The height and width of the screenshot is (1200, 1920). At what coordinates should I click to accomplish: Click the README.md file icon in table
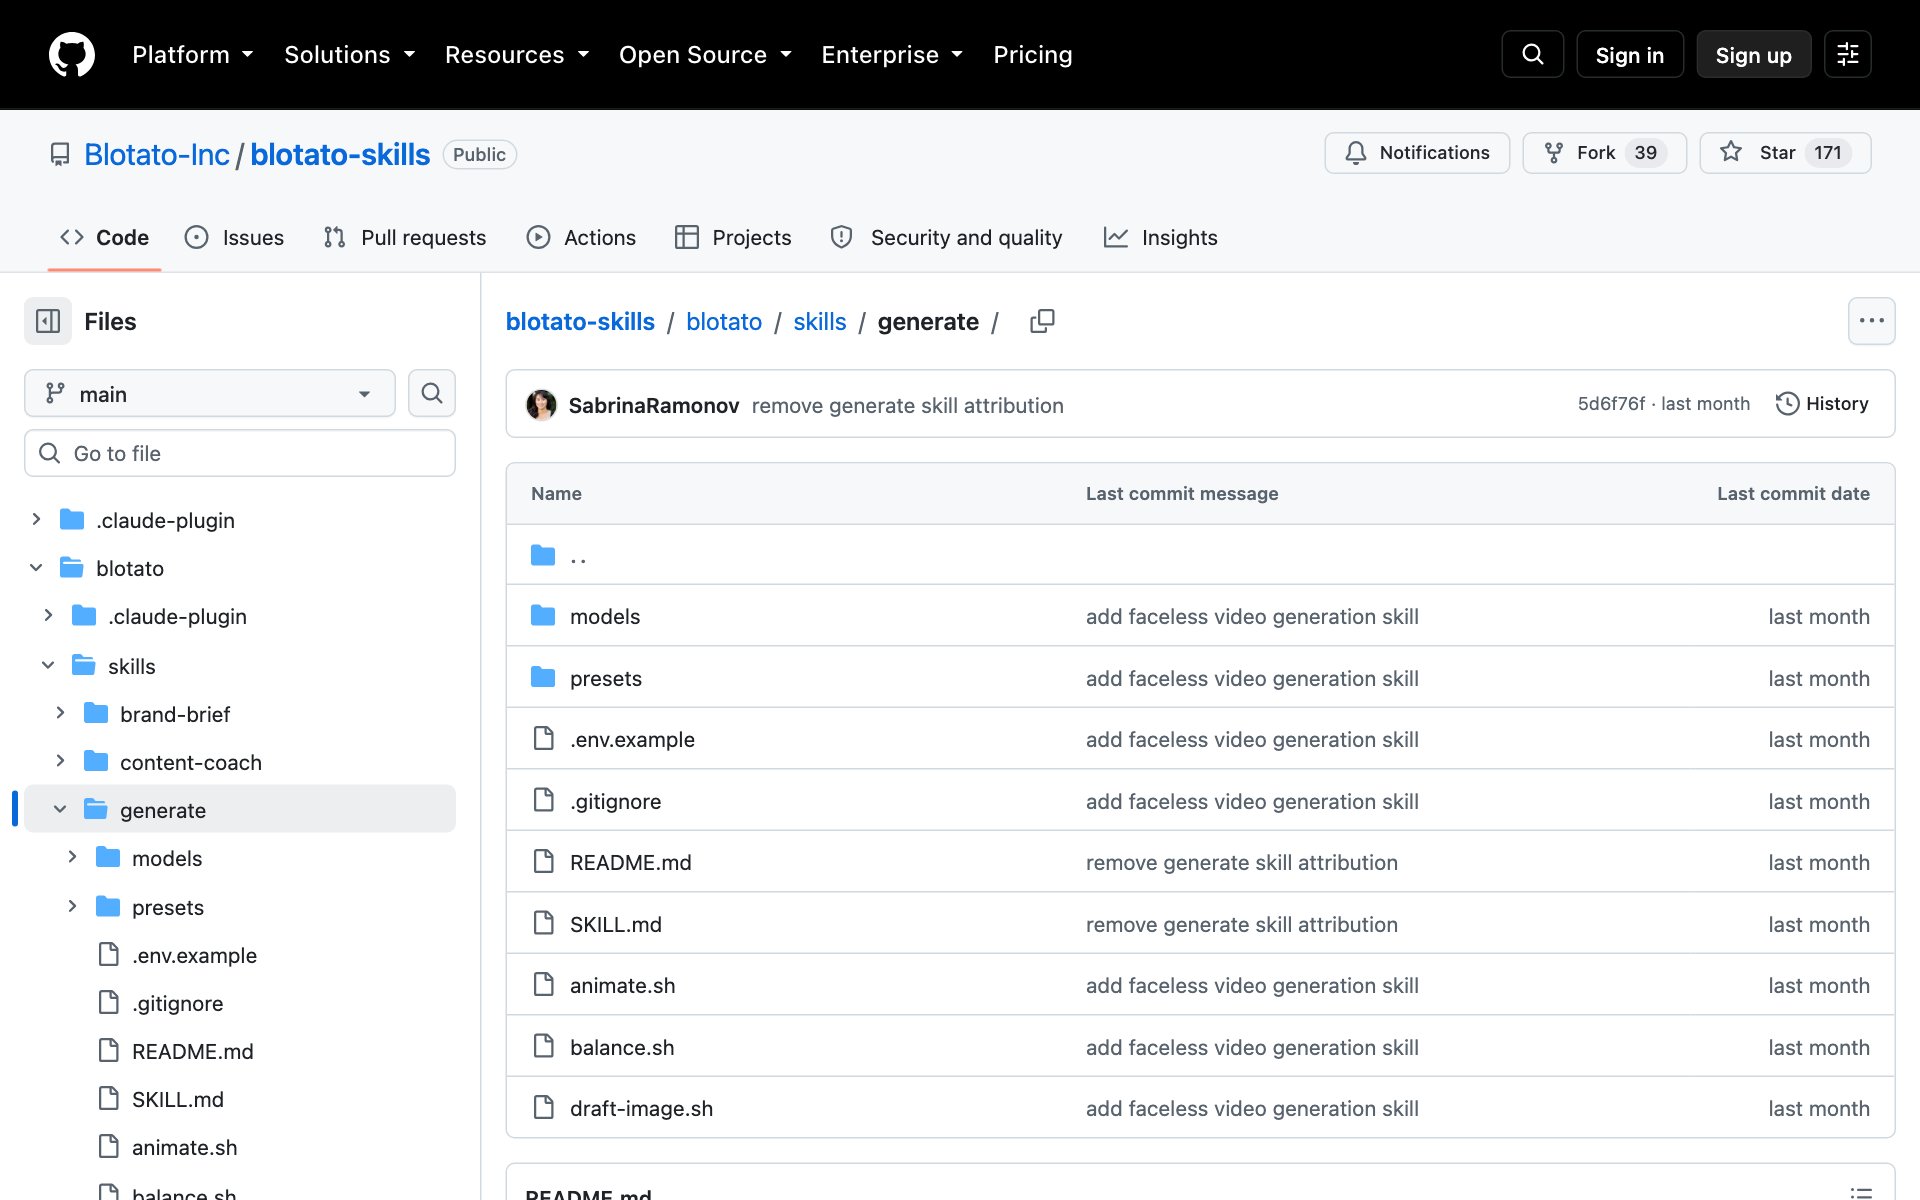(543, 862)
